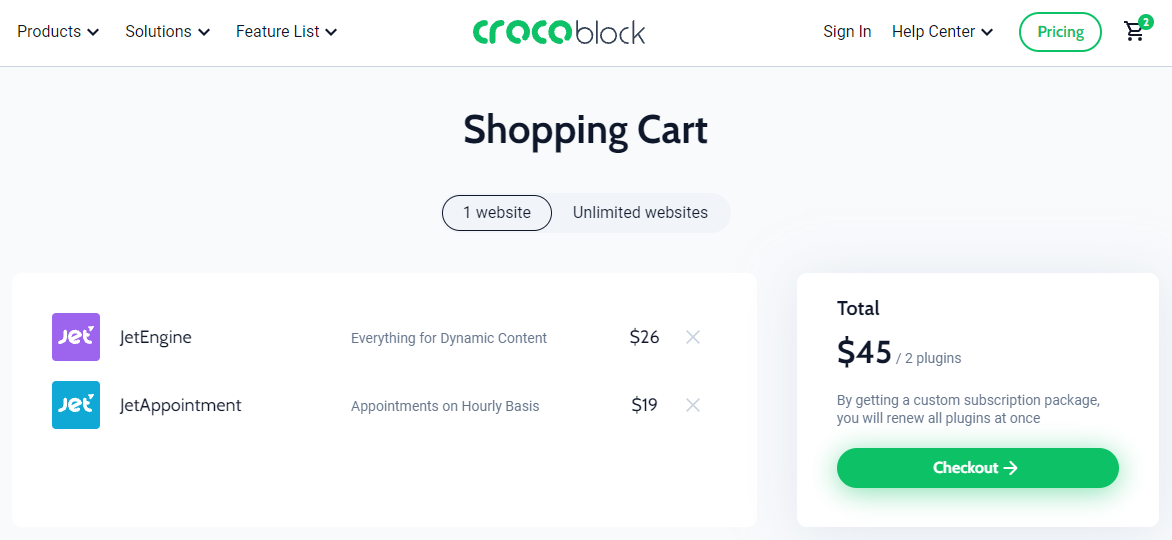Screen dimensions: 1172x540
Task: Expand the Products dropdown menu
Action: coord(58,31)
